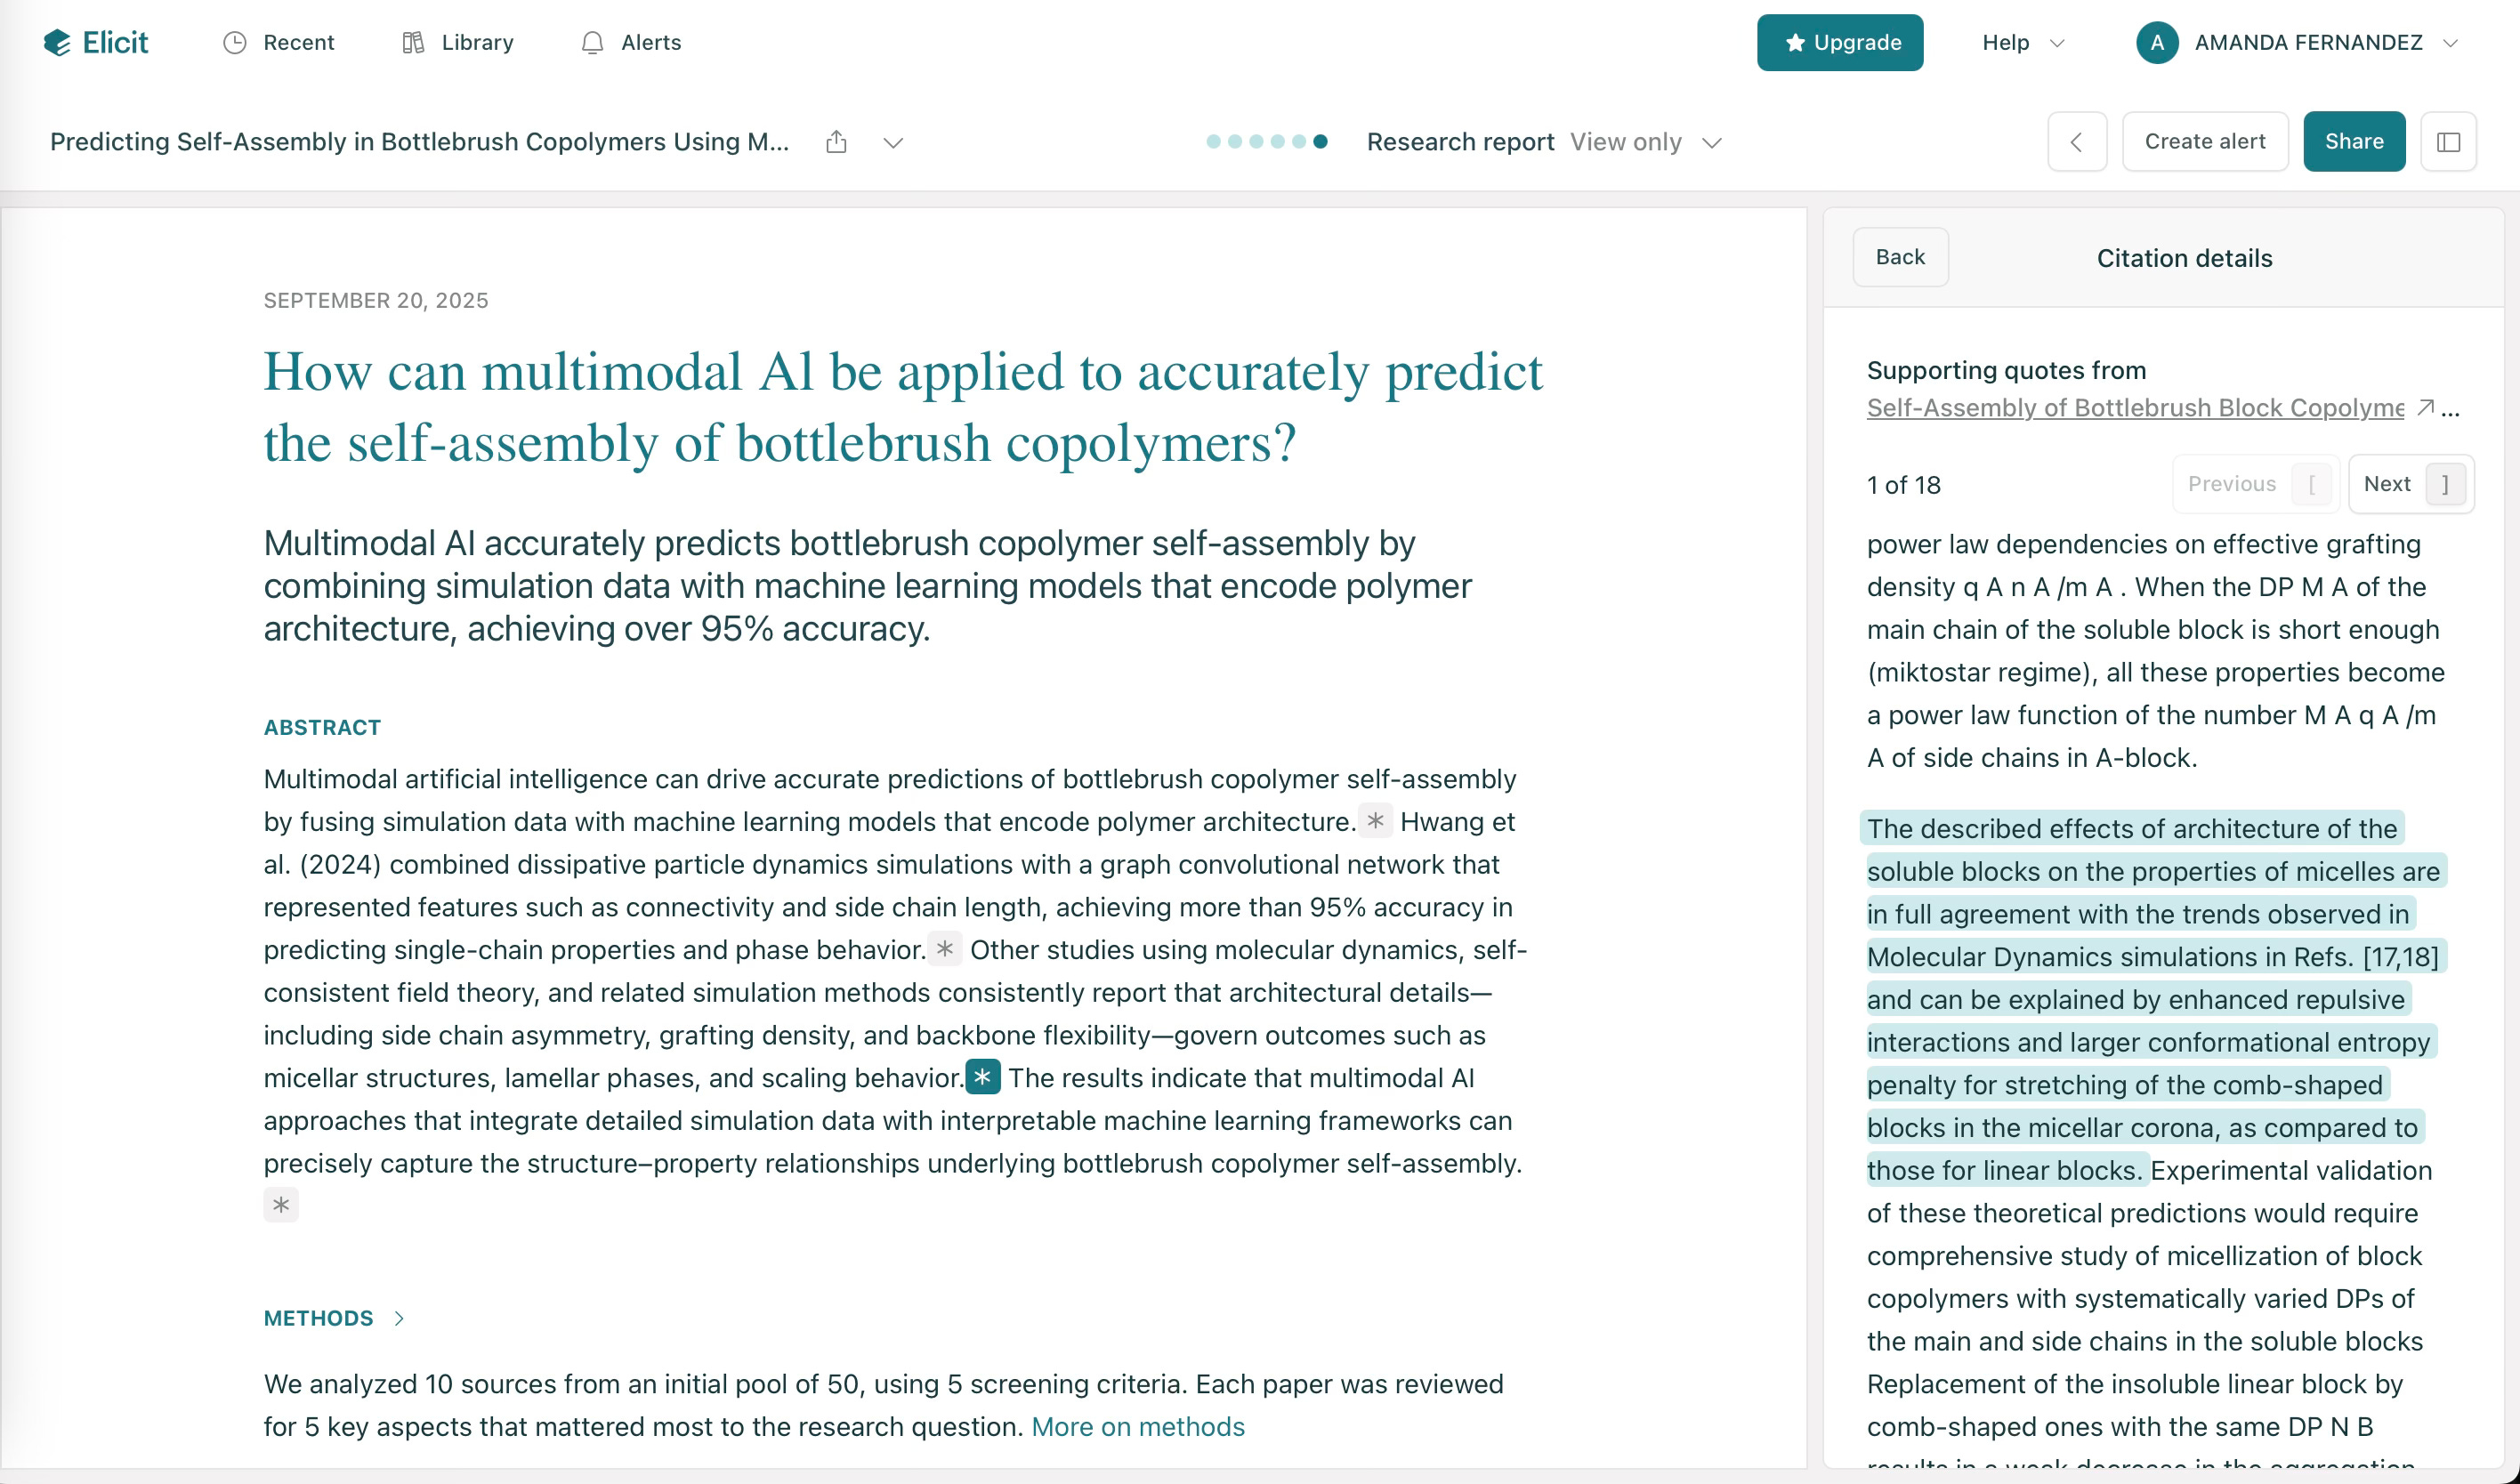This screenshot has width=2520, height=1484.
Task: Open the 'More on methods' link
Action: coord(1138,1426)
